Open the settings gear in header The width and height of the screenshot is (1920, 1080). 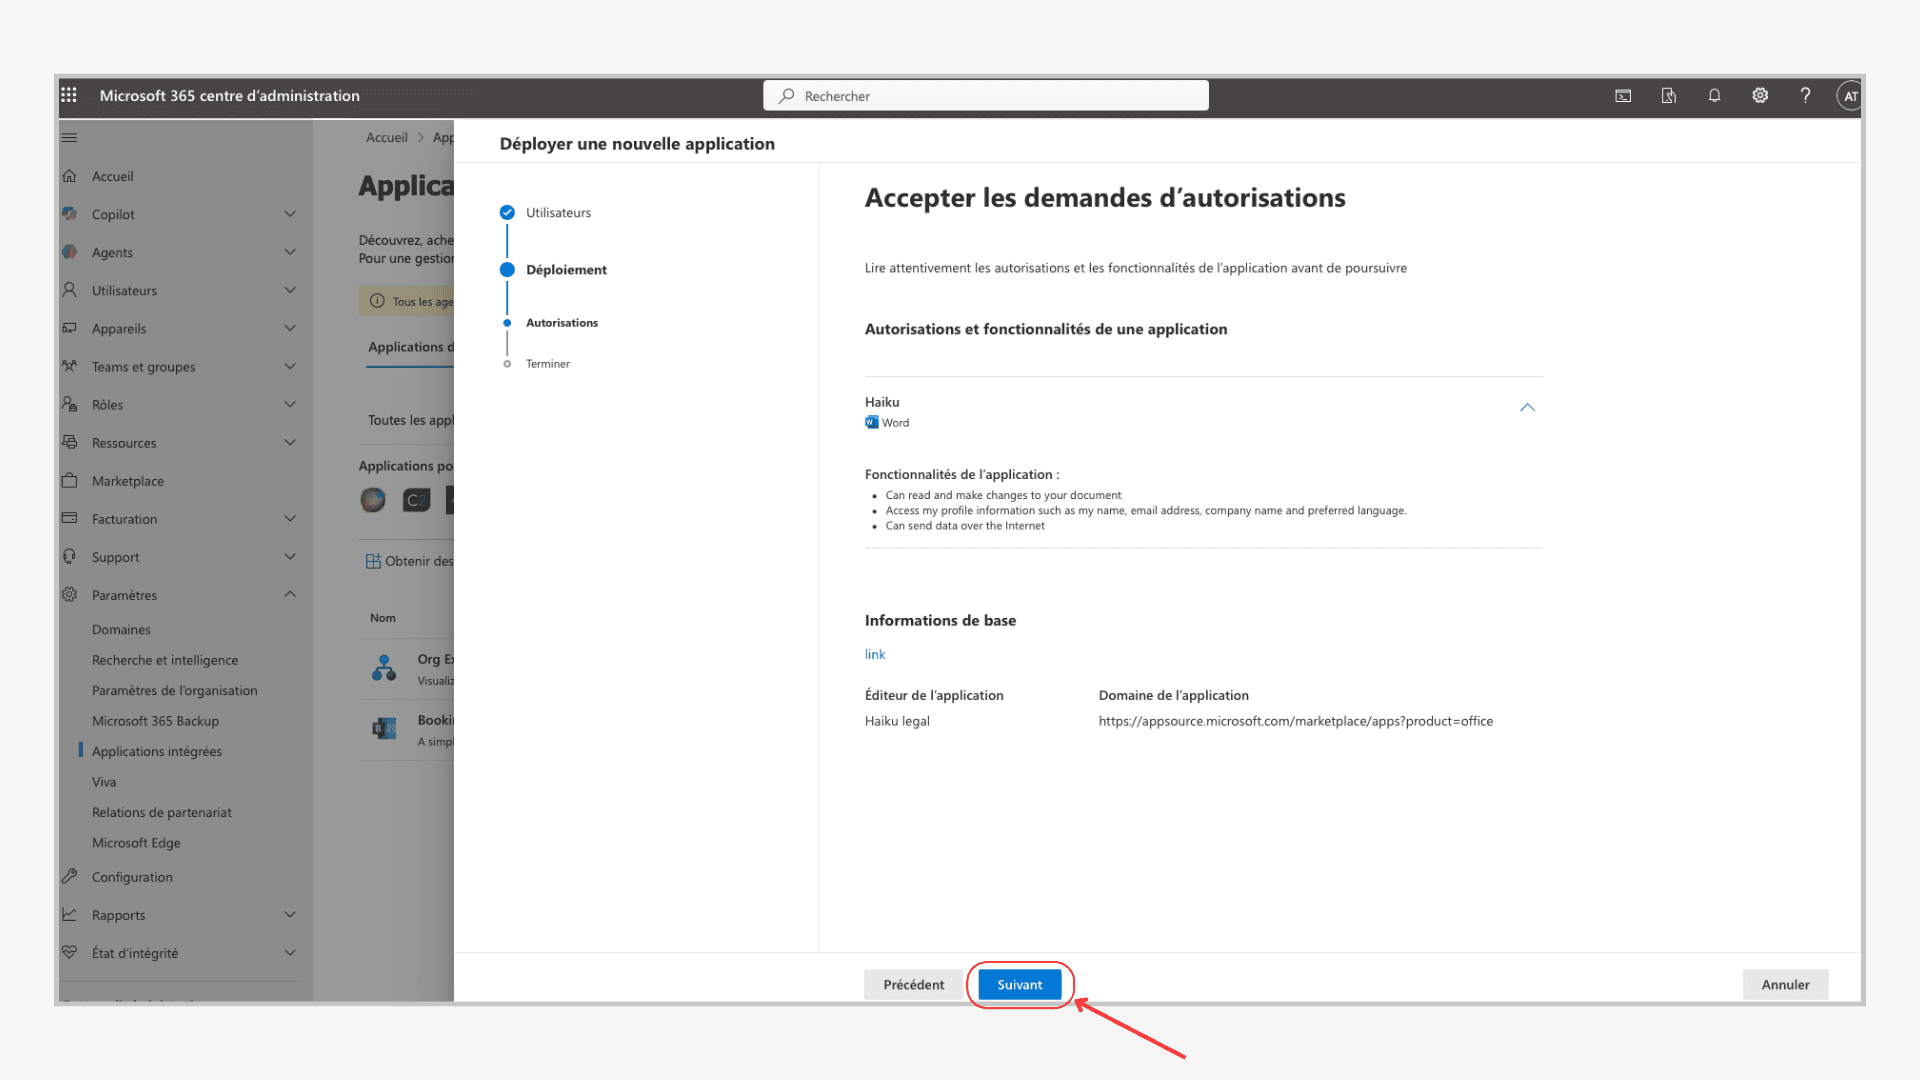coord(1760,96)
